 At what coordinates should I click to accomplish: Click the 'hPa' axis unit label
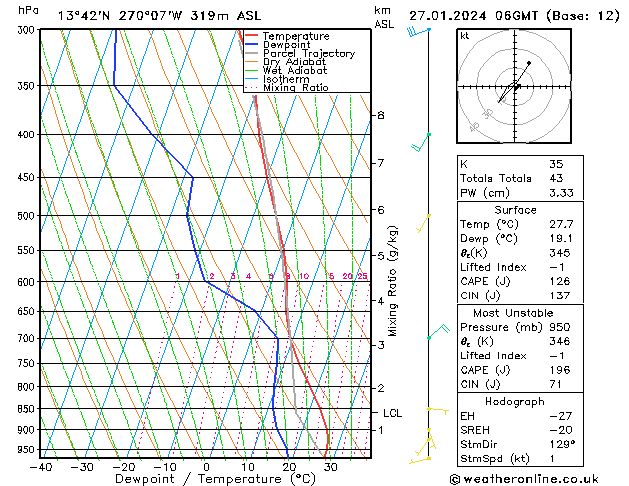click(28, 10)
